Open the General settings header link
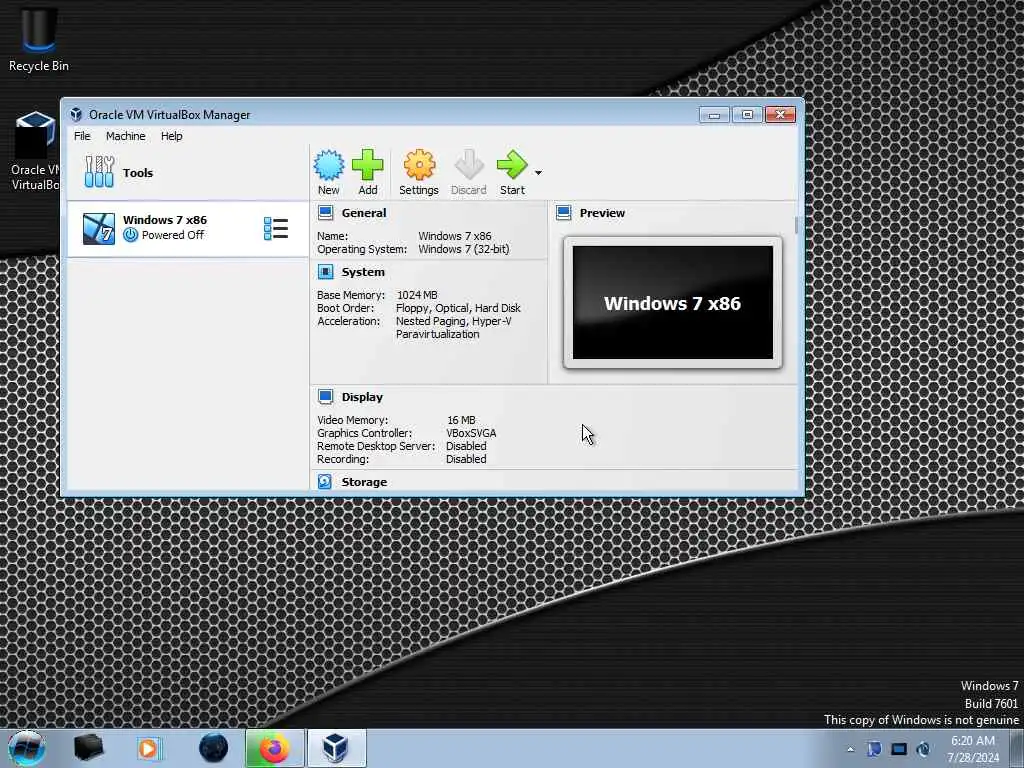The height and width of the screenshot is (768, 1024). tap(364, 213)
